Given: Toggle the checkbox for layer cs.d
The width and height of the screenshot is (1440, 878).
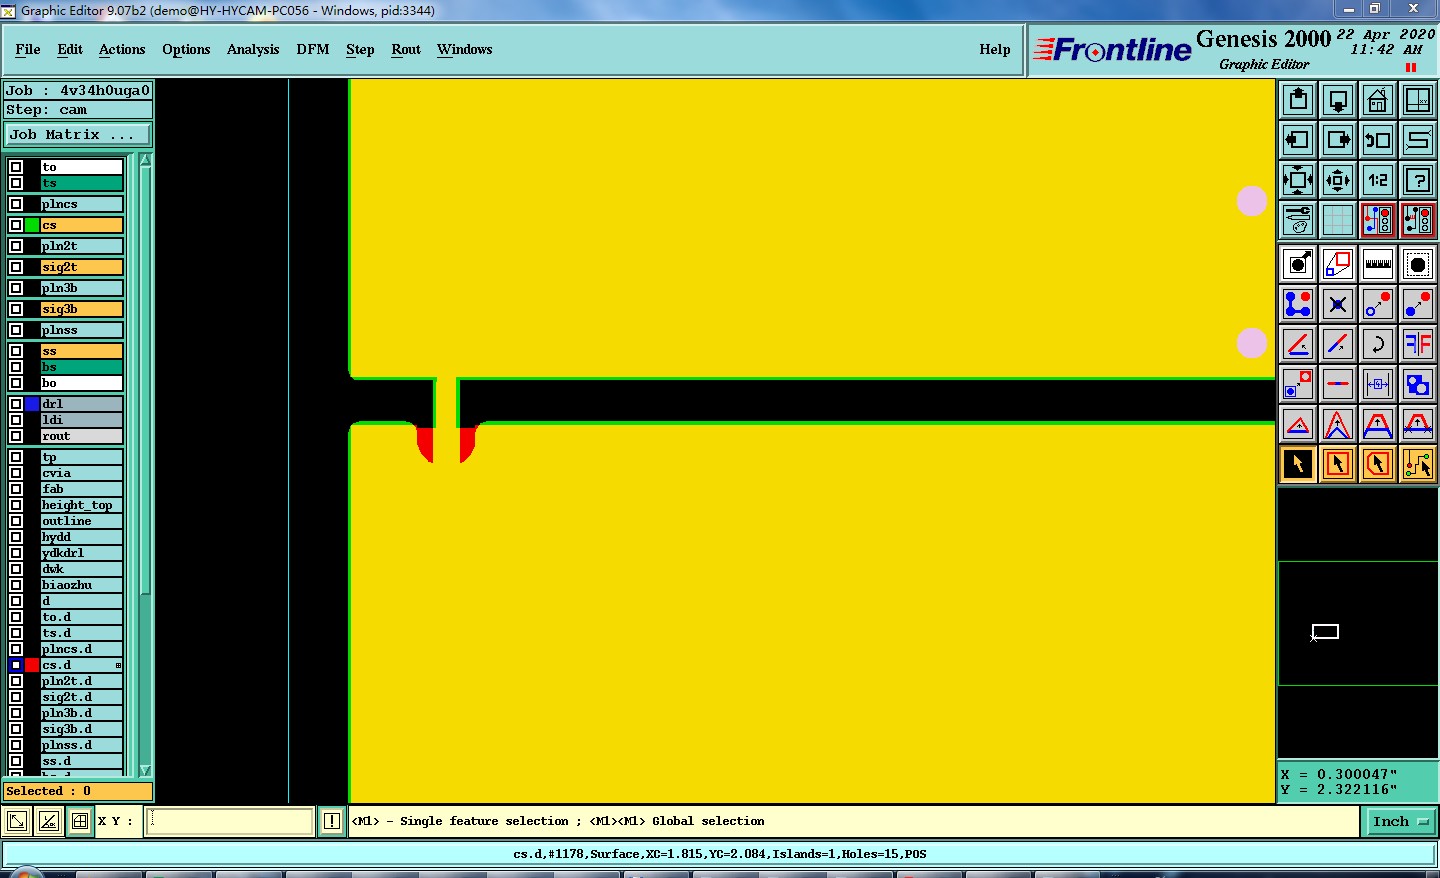Looking at the screenshot, I should (16, 665).
